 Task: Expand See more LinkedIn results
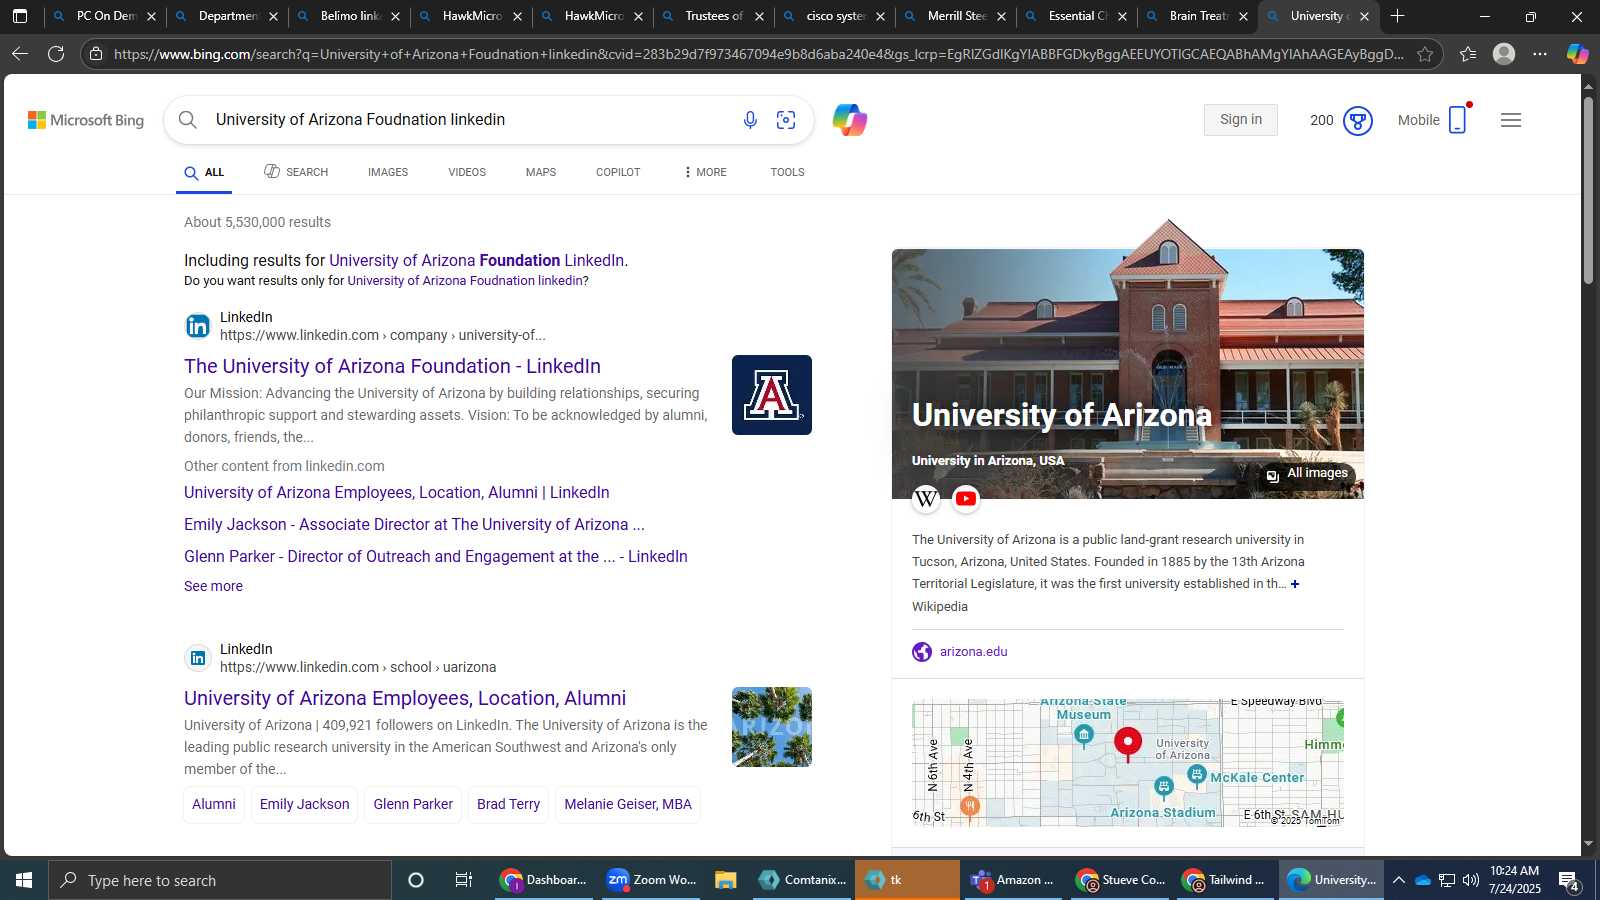[x=213, y=586]
